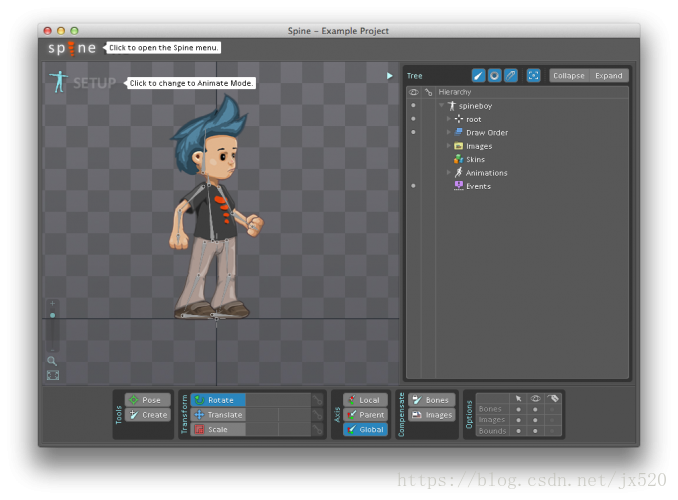
Task: Click the Expand button in Tree
Action: [x=608, y=76]
